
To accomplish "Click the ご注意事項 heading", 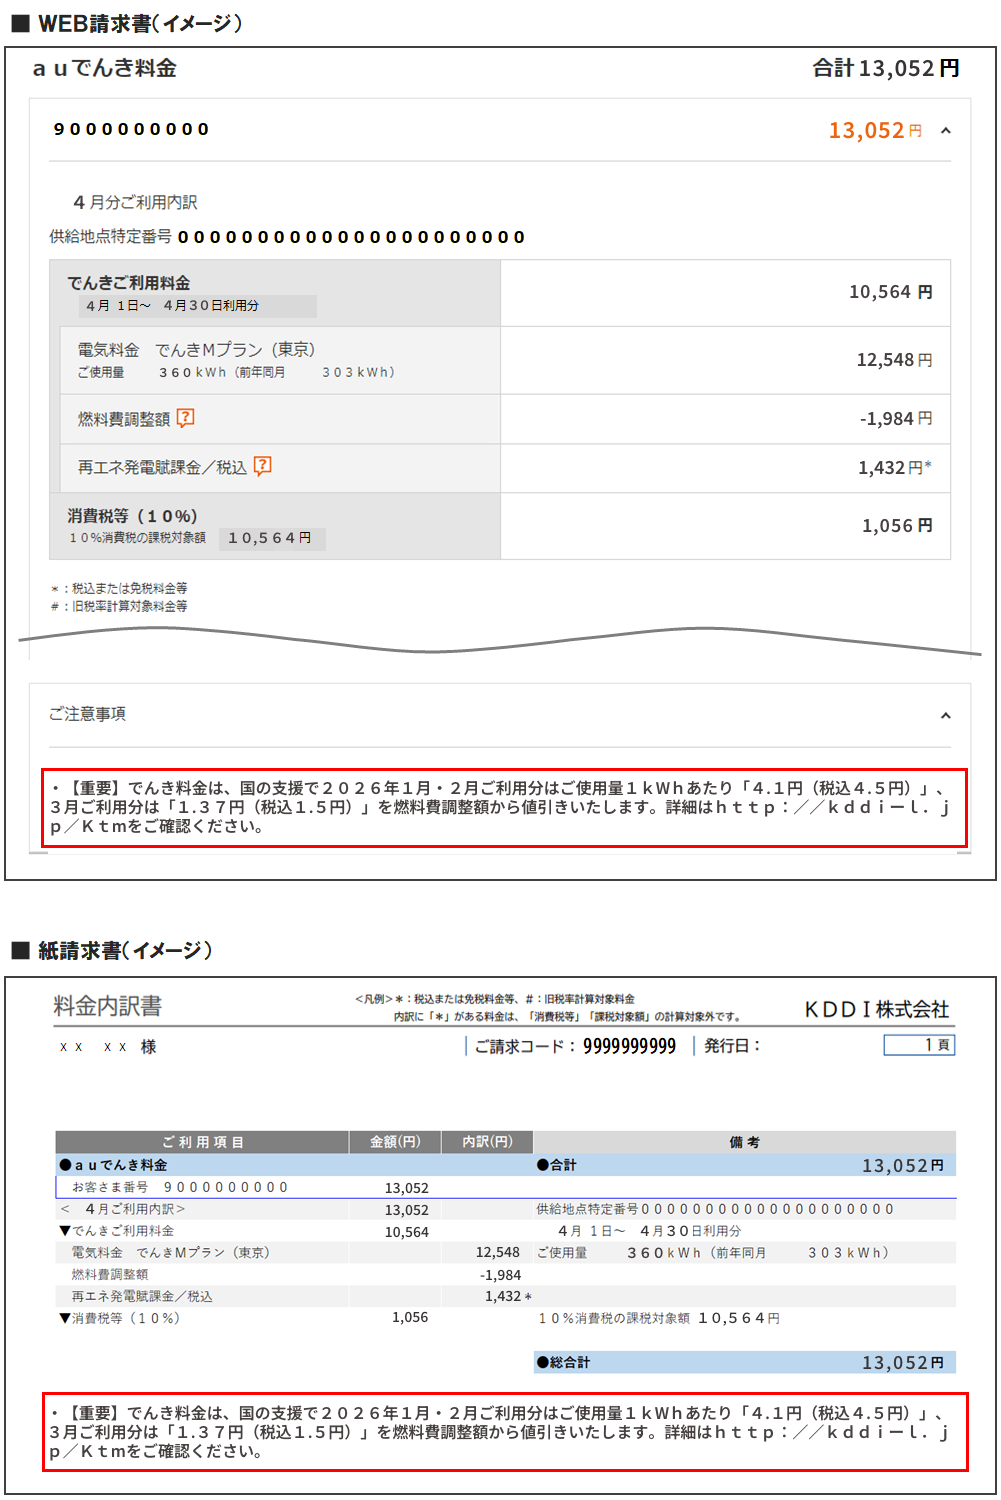I will coord(88,714).
